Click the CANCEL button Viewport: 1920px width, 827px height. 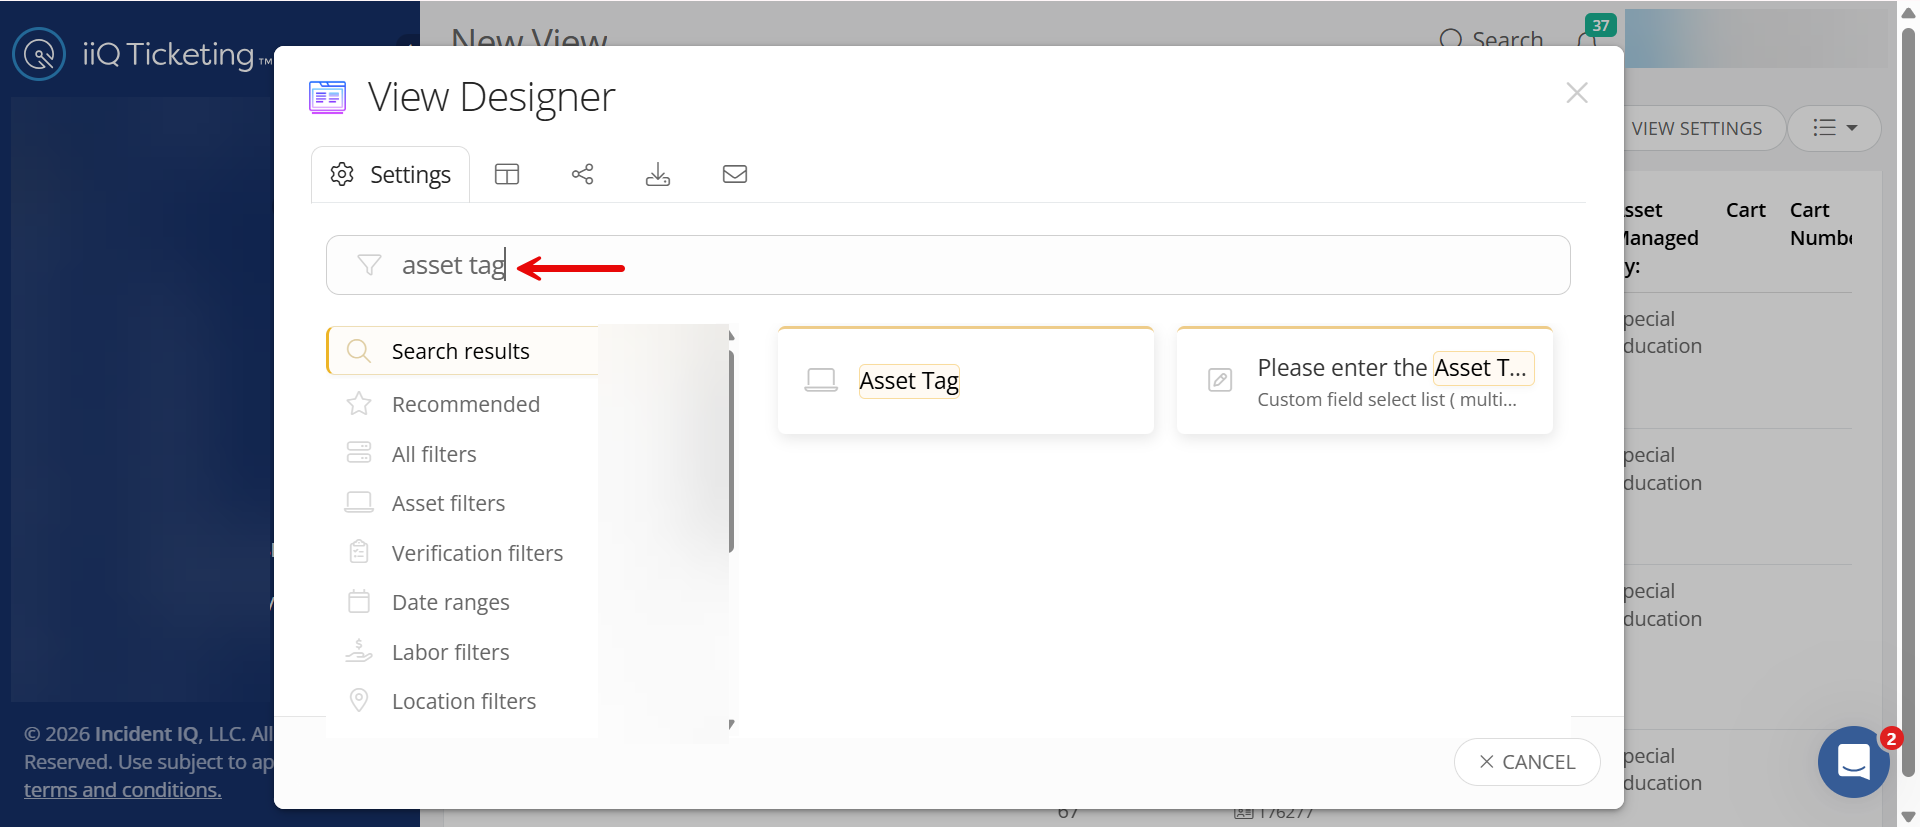pos(1527,762)
